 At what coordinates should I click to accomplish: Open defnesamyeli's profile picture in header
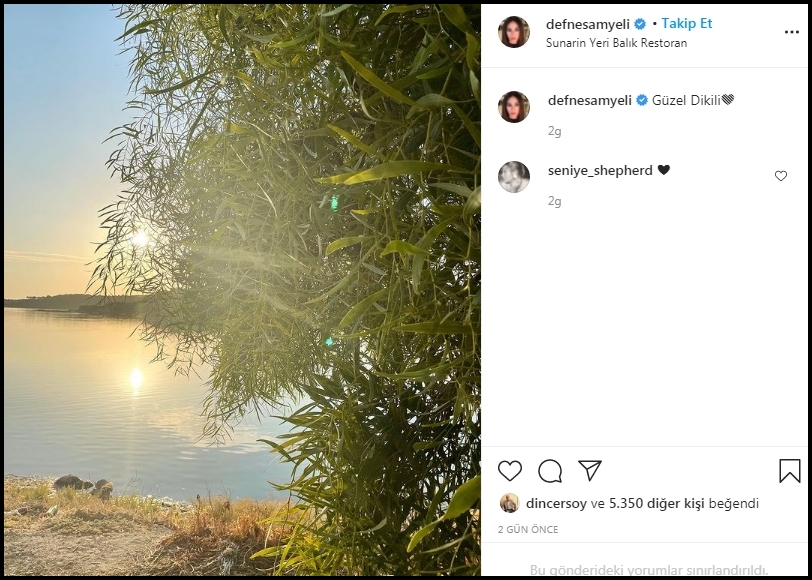pos(514,32)
